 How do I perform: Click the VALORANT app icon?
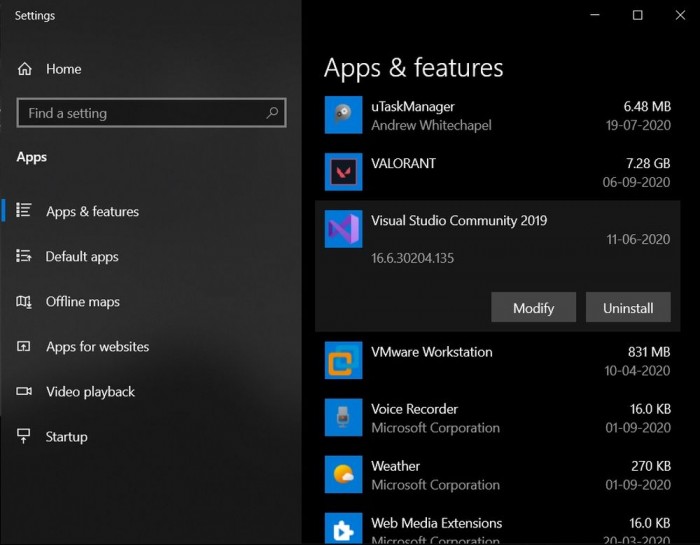click(x=343, y=172)
